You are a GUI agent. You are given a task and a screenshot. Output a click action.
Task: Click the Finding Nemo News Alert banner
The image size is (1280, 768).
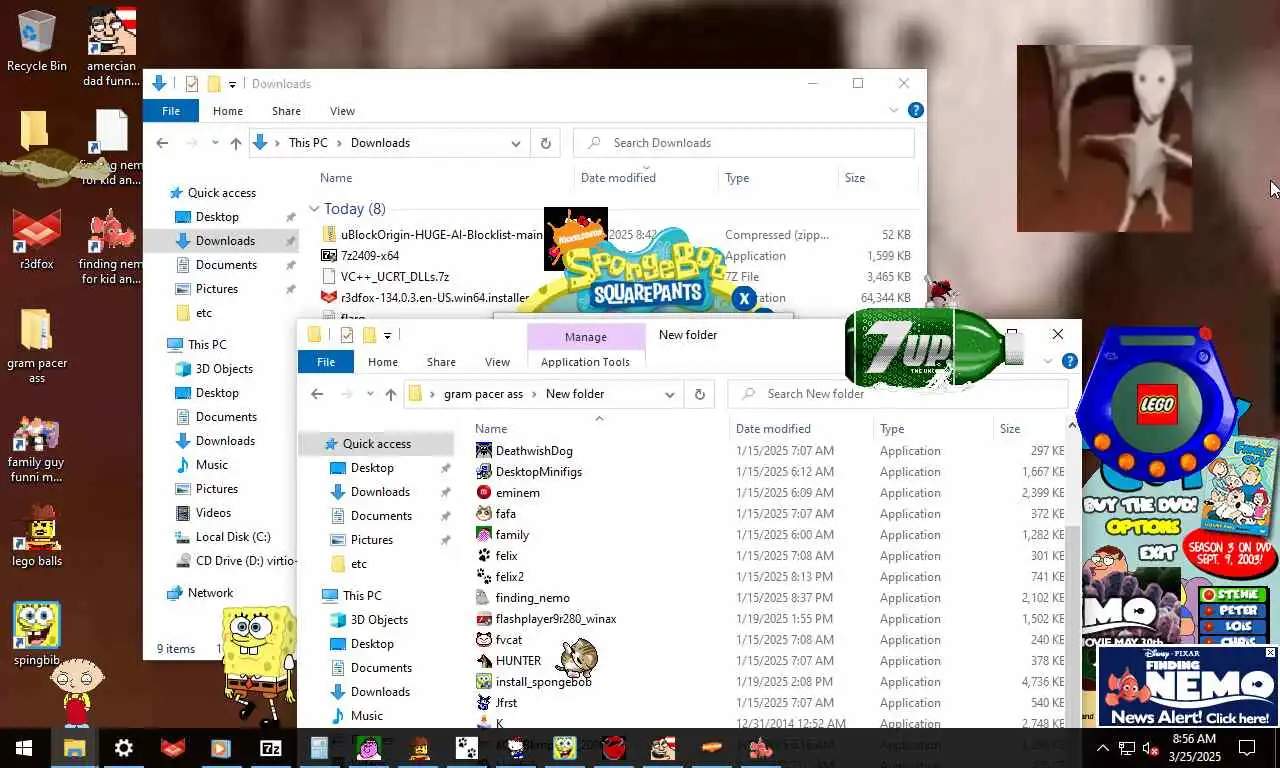click(1189, 687)
